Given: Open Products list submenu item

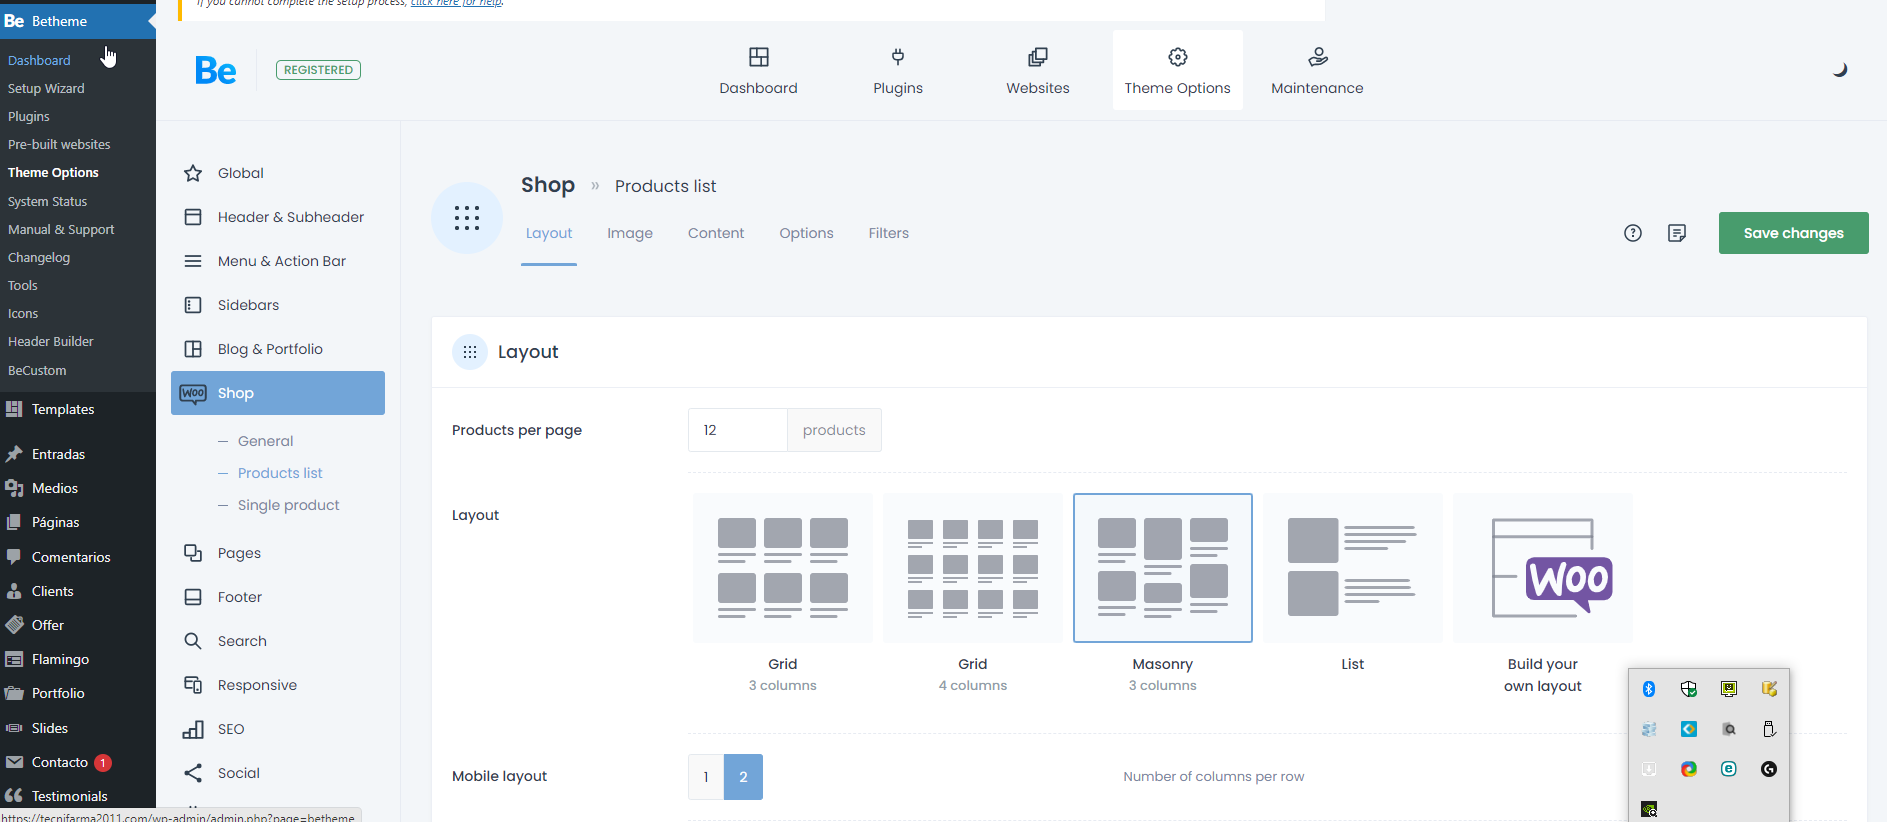Looking at the screenshot, I should [280, 473].
